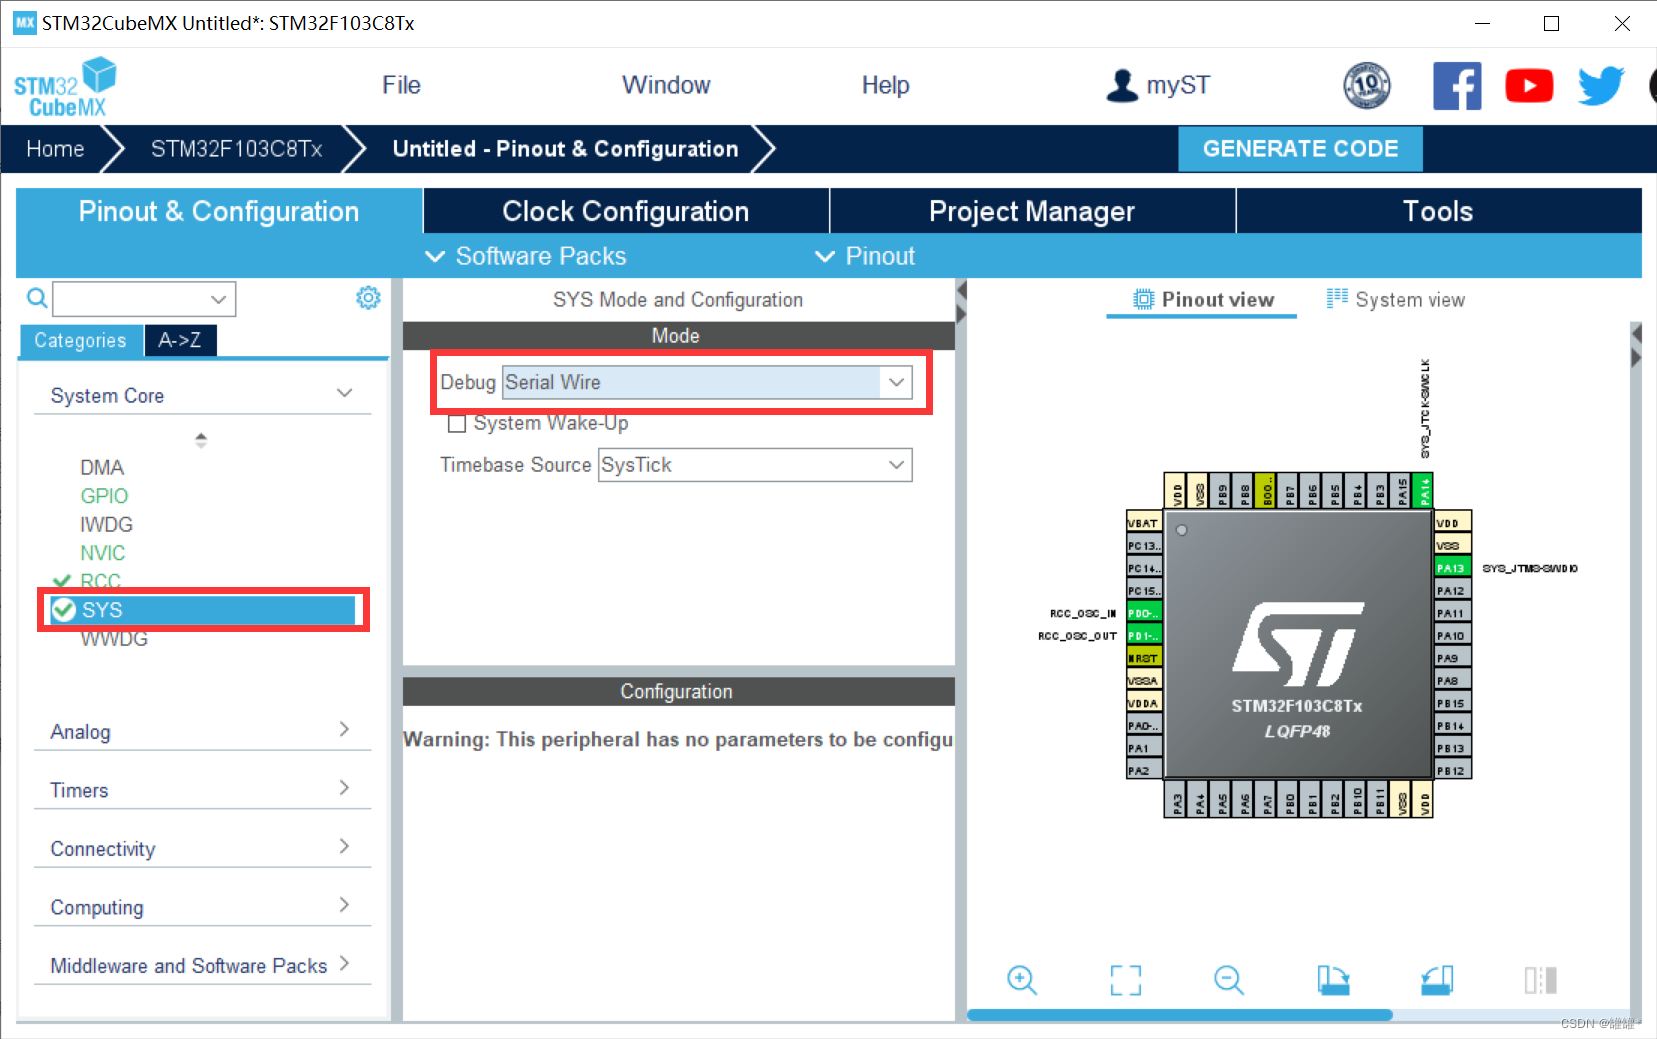1657x1039 pixels.
Task: Open the Help menu
Action: 885,85
